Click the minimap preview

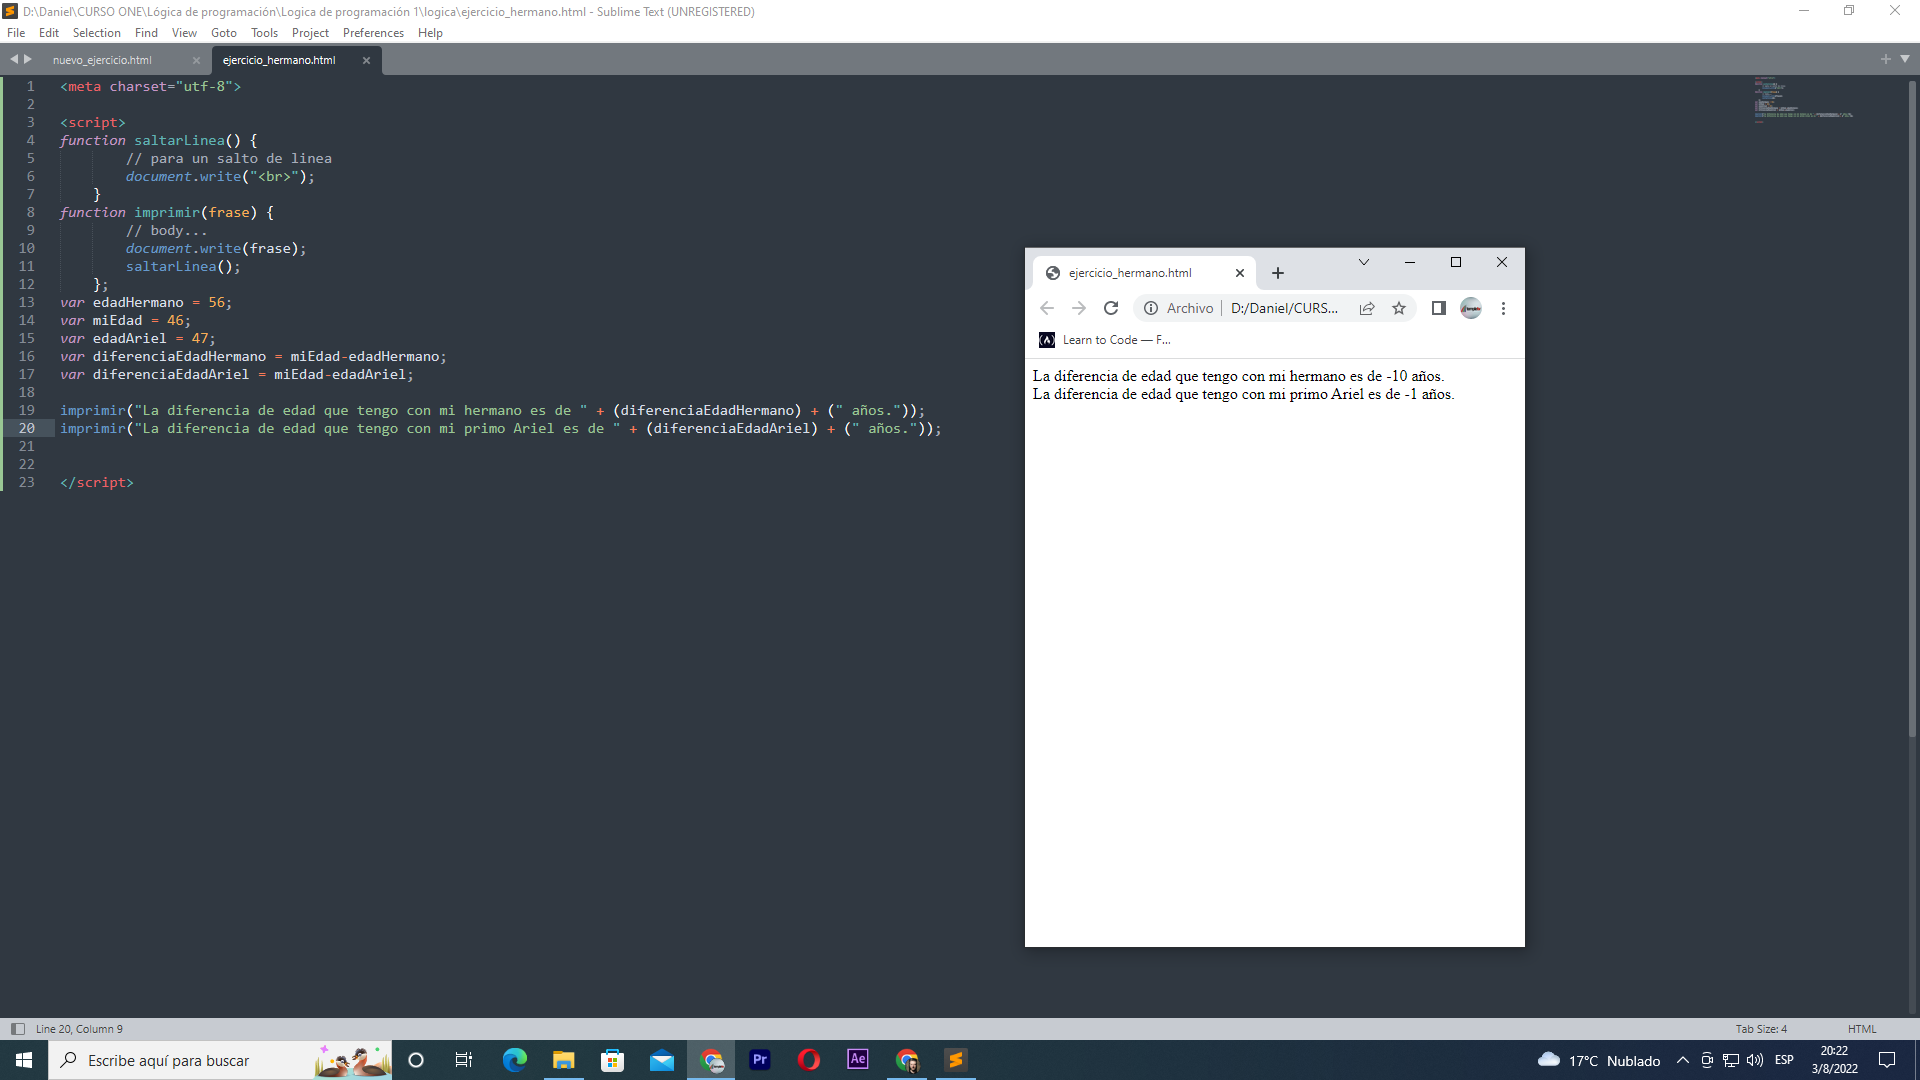tap(1803, 98)
